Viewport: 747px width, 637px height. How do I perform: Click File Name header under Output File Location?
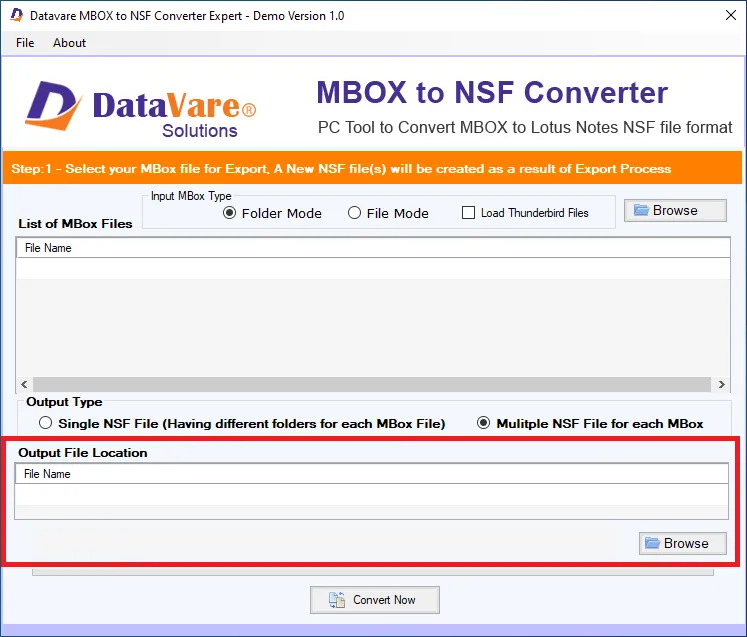pos(372,474)
